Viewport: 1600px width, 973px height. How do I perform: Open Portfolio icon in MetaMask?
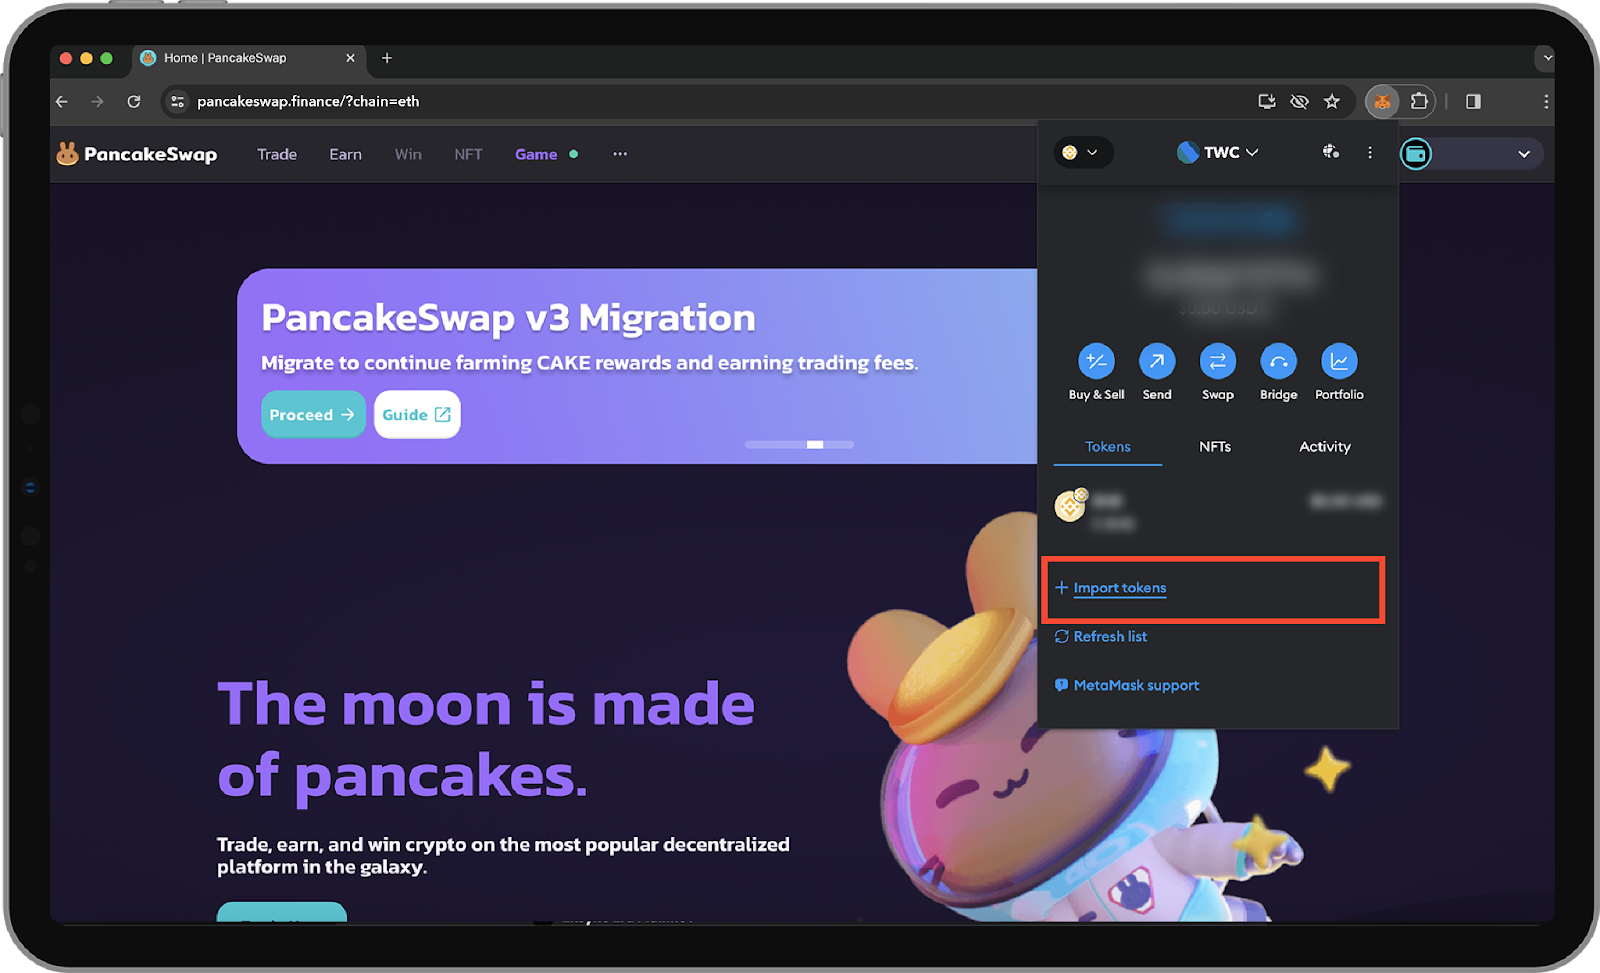tap(1339, 361)
